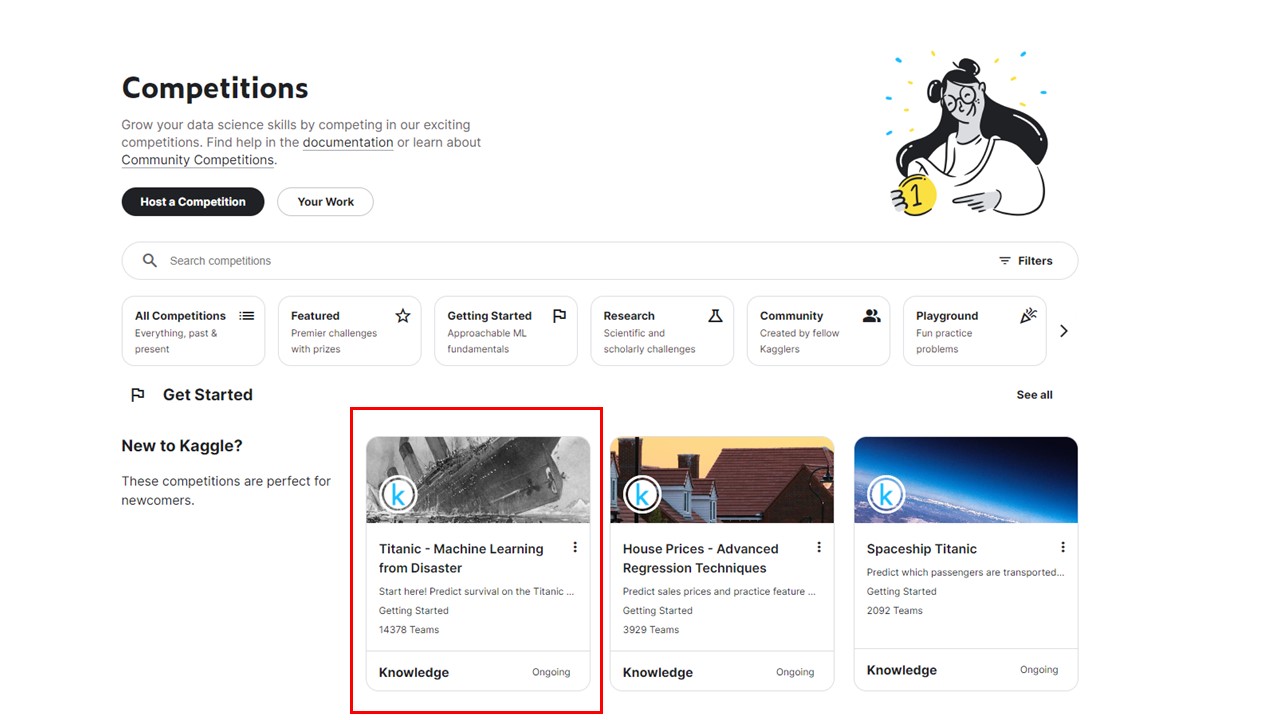
Task: Click the Getting Started flag icon
Action: (x=559, y=314)
